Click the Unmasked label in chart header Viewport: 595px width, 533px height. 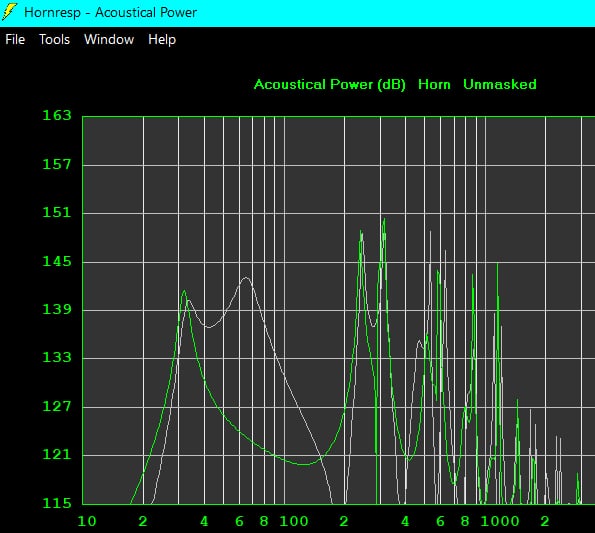click(x=500, y=84)
